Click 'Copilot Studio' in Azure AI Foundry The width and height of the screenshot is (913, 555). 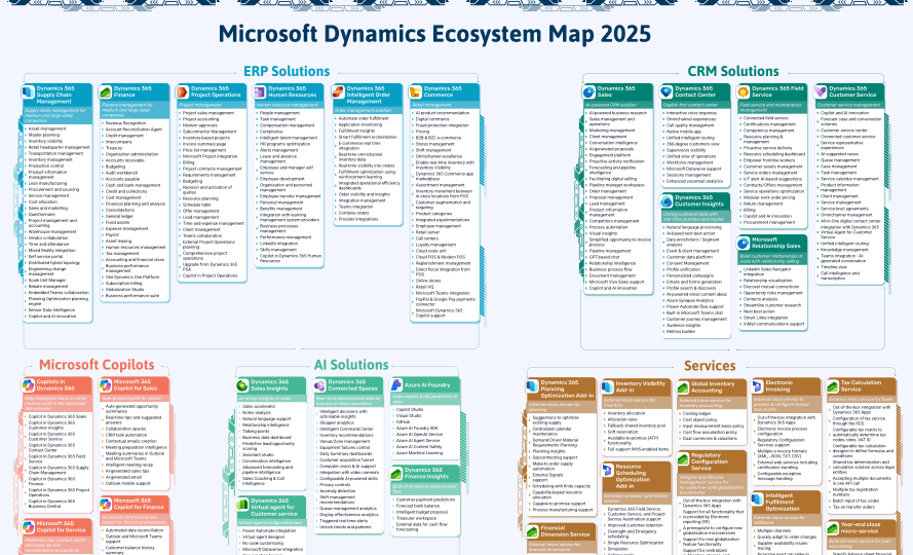point(409,409)
